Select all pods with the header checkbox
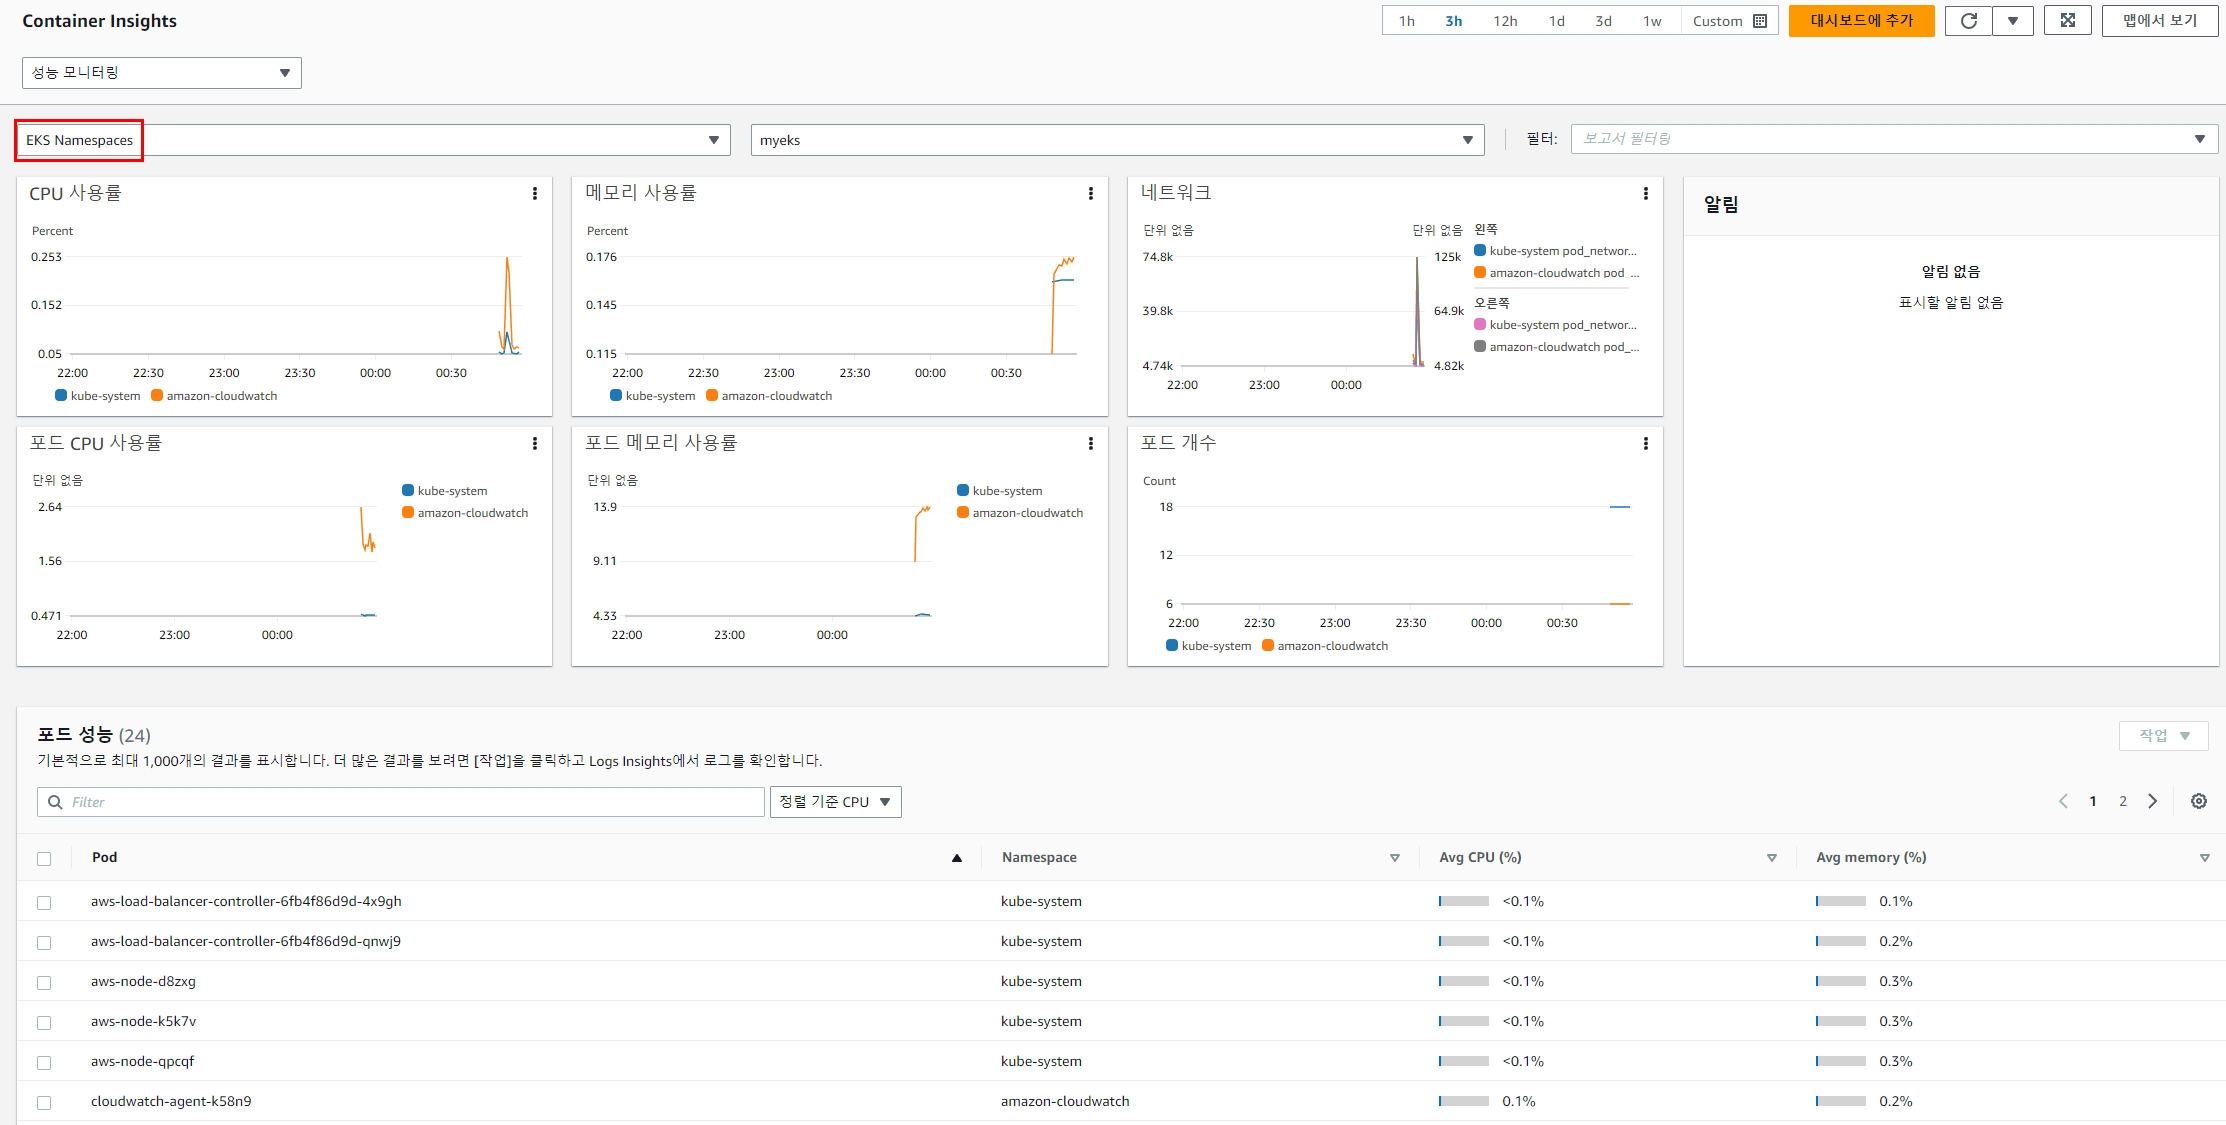The width and height of the screenshot is (2226, 1125). click(x=44, y=859)
